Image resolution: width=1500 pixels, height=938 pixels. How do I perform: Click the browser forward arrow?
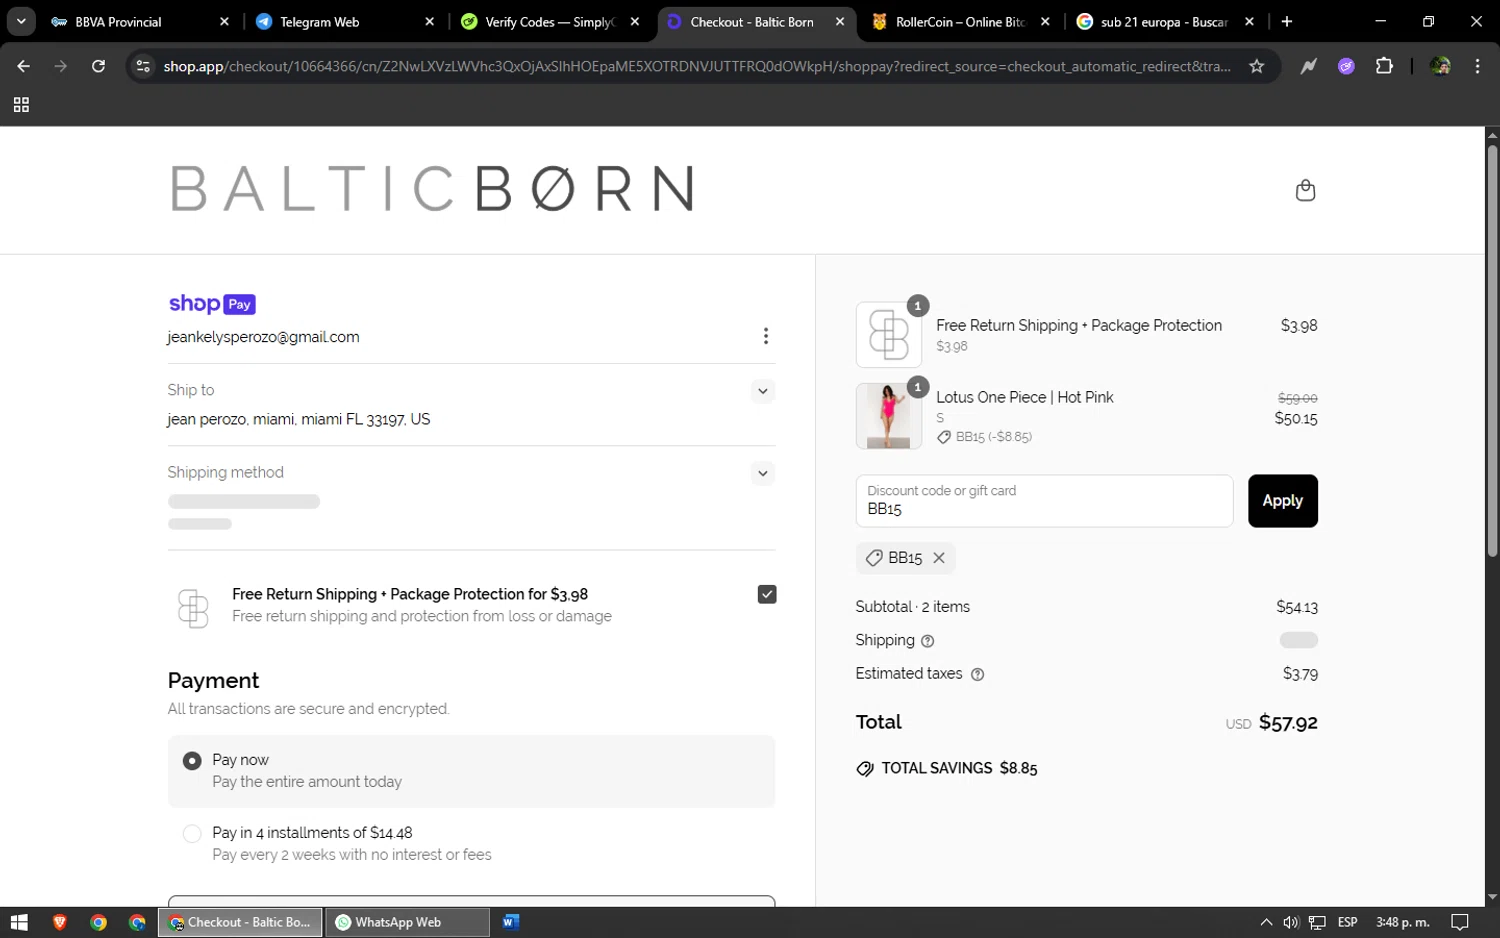pyautogui.click(x=61, y=66)
